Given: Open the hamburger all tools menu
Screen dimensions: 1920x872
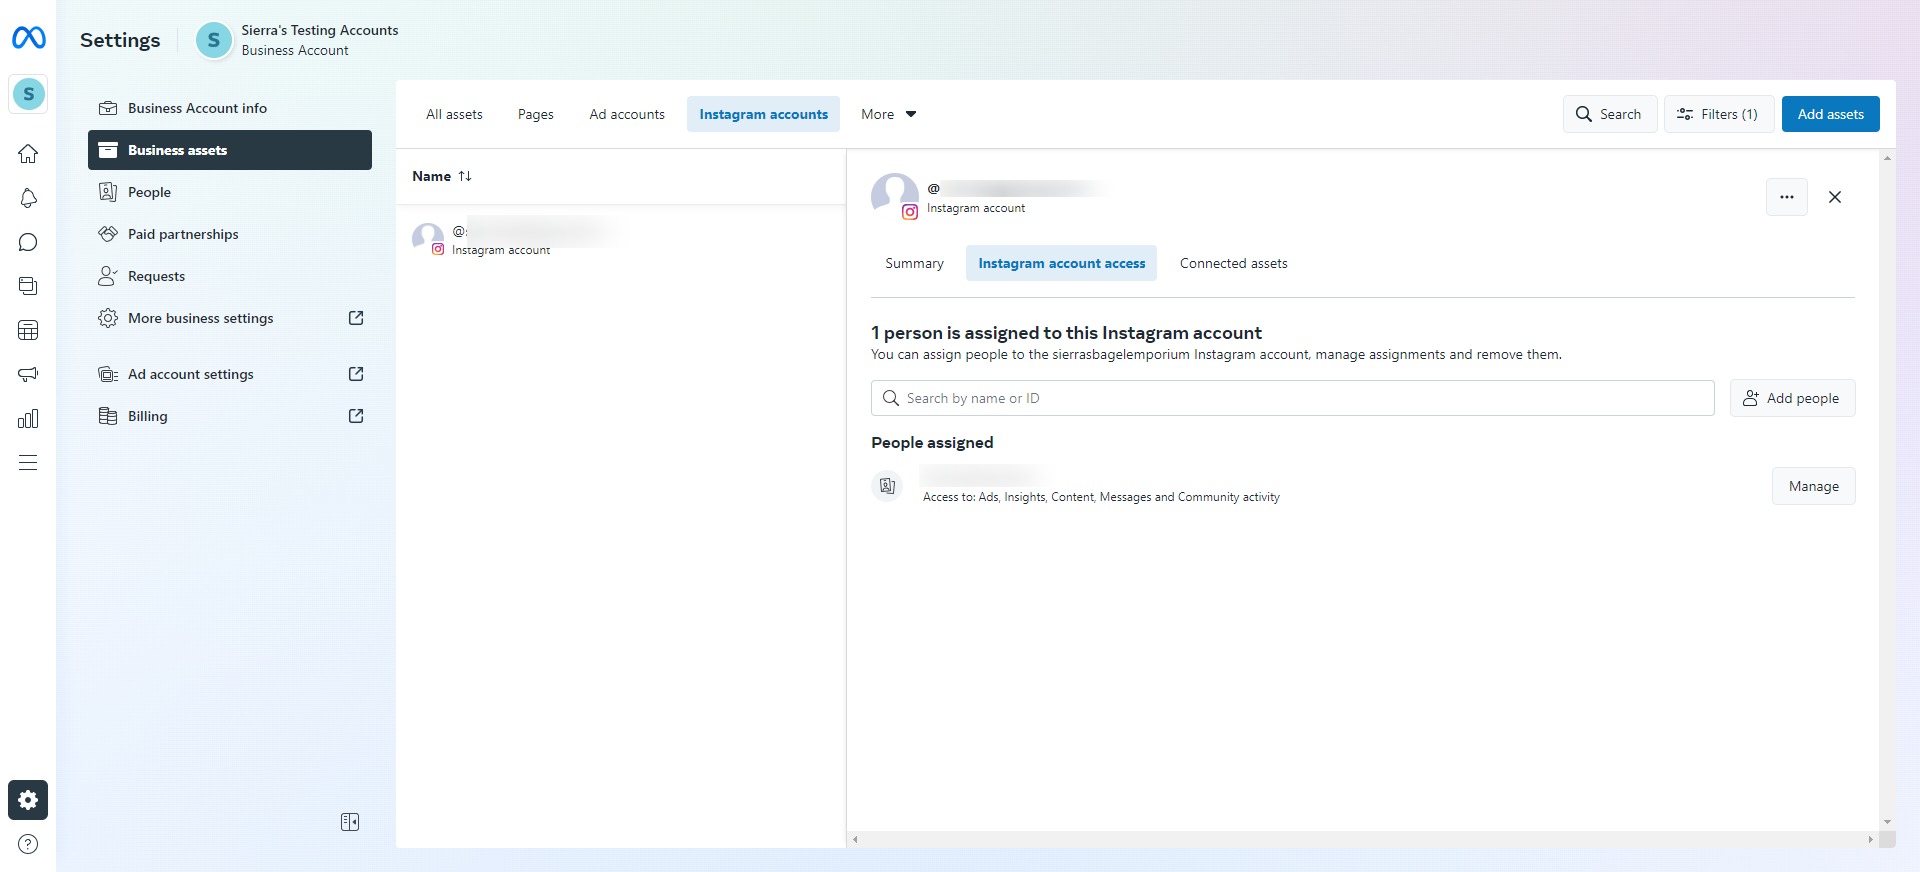Looking at the screenshot, I should pos(28,462).
